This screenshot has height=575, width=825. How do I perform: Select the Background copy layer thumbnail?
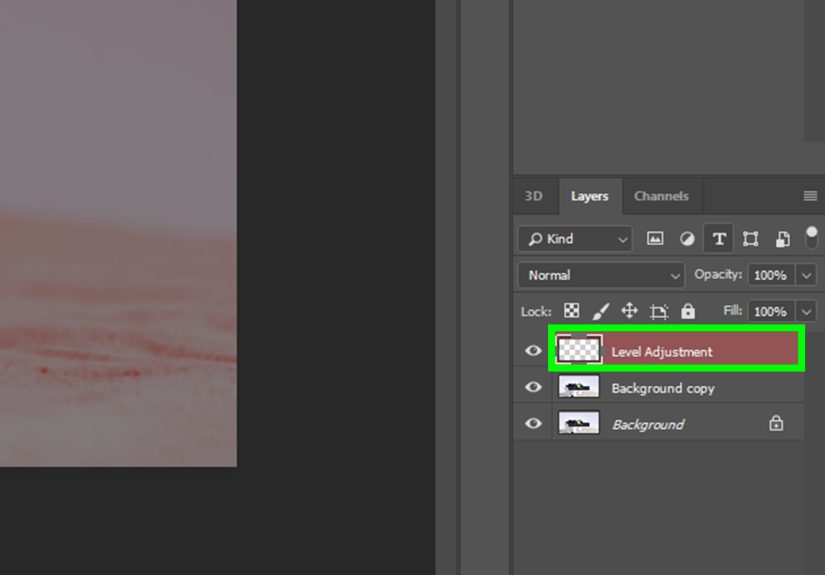pos(578,387)
